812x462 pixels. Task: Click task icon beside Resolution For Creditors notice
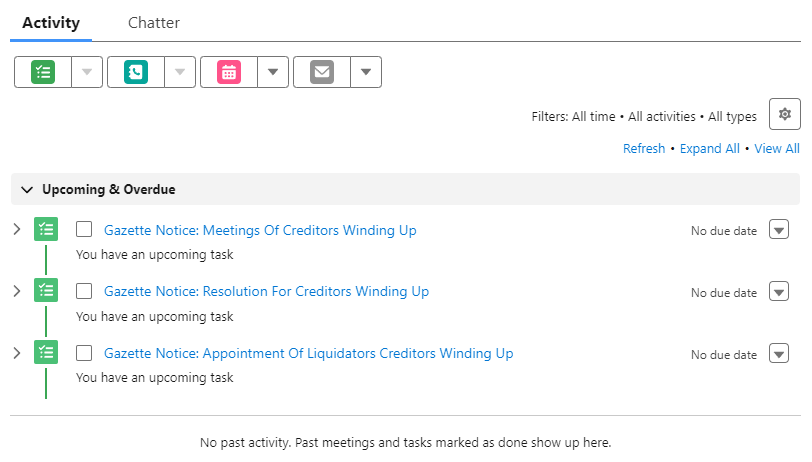(x=46, y=291)
